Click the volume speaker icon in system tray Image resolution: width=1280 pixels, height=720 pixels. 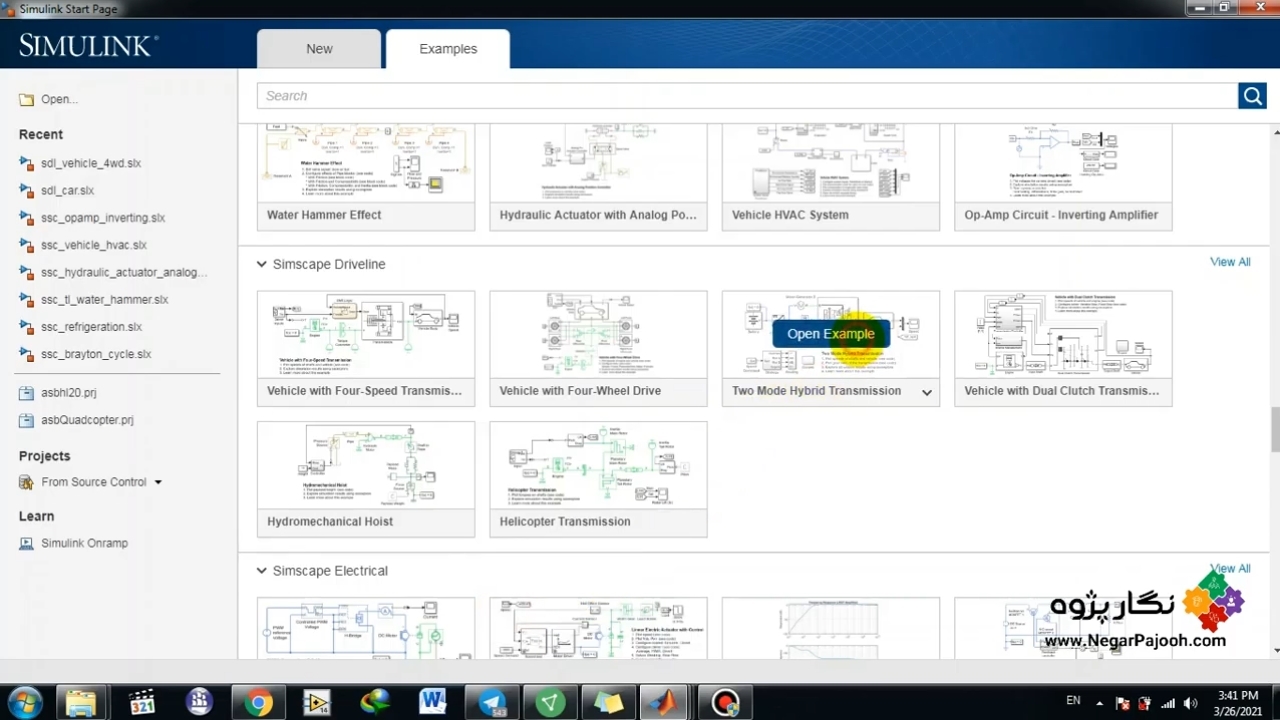click(x=1190, y=703)
